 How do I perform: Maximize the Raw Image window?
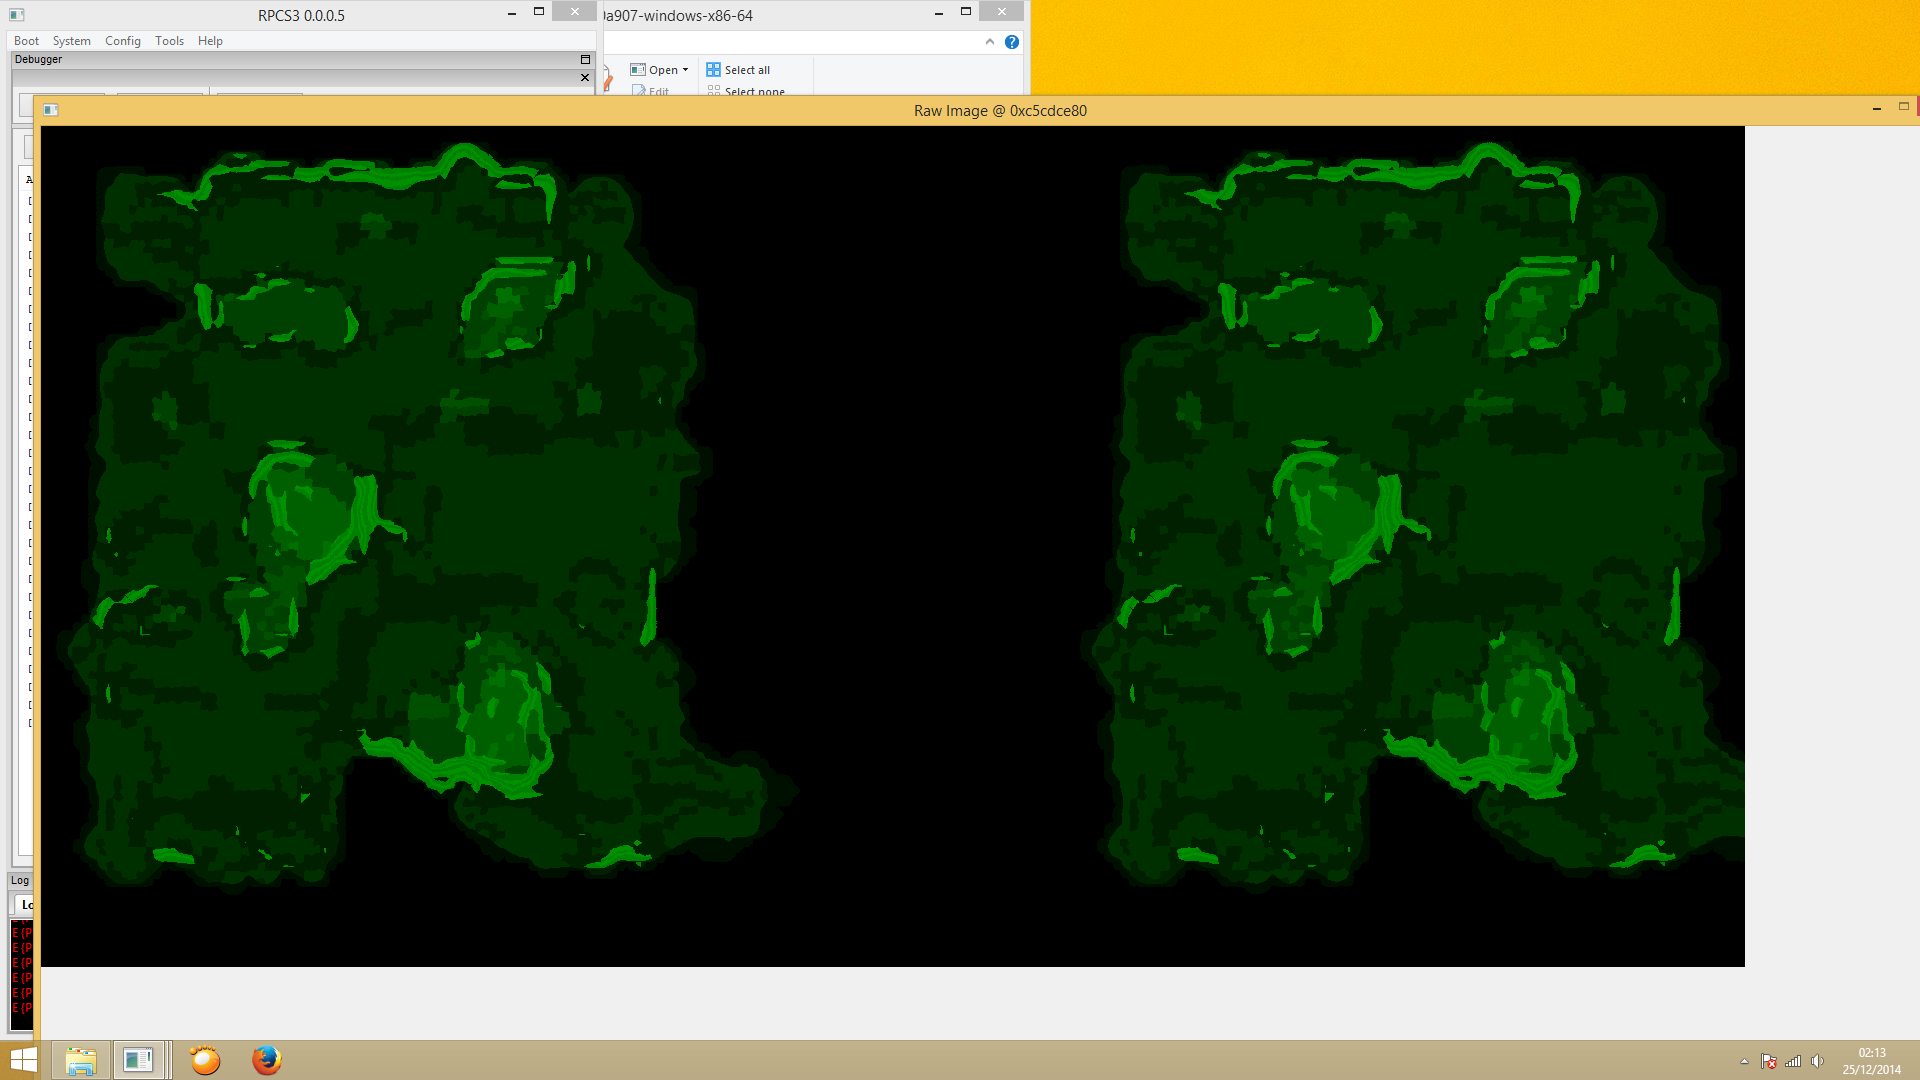click(1904, 106)
